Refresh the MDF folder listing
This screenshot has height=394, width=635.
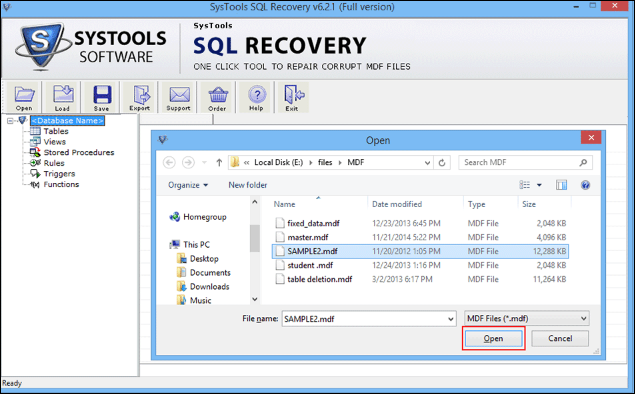click(442, 163)
